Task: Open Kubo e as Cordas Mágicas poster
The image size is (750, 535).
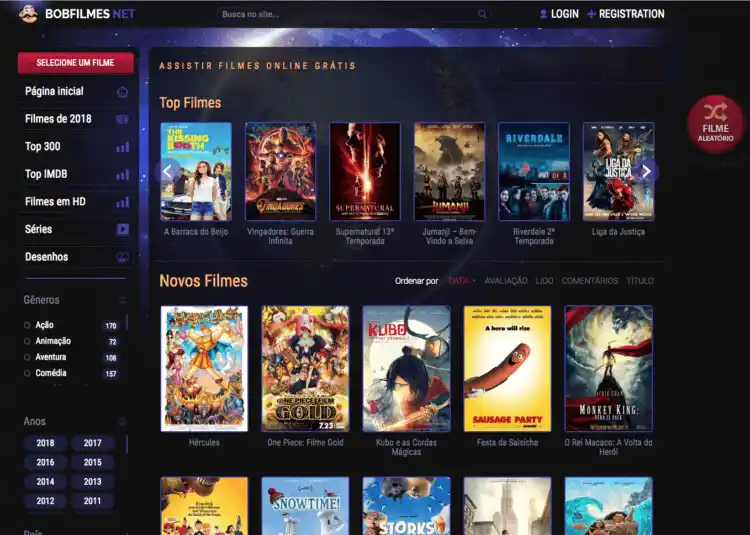Action: click(407, 369)
